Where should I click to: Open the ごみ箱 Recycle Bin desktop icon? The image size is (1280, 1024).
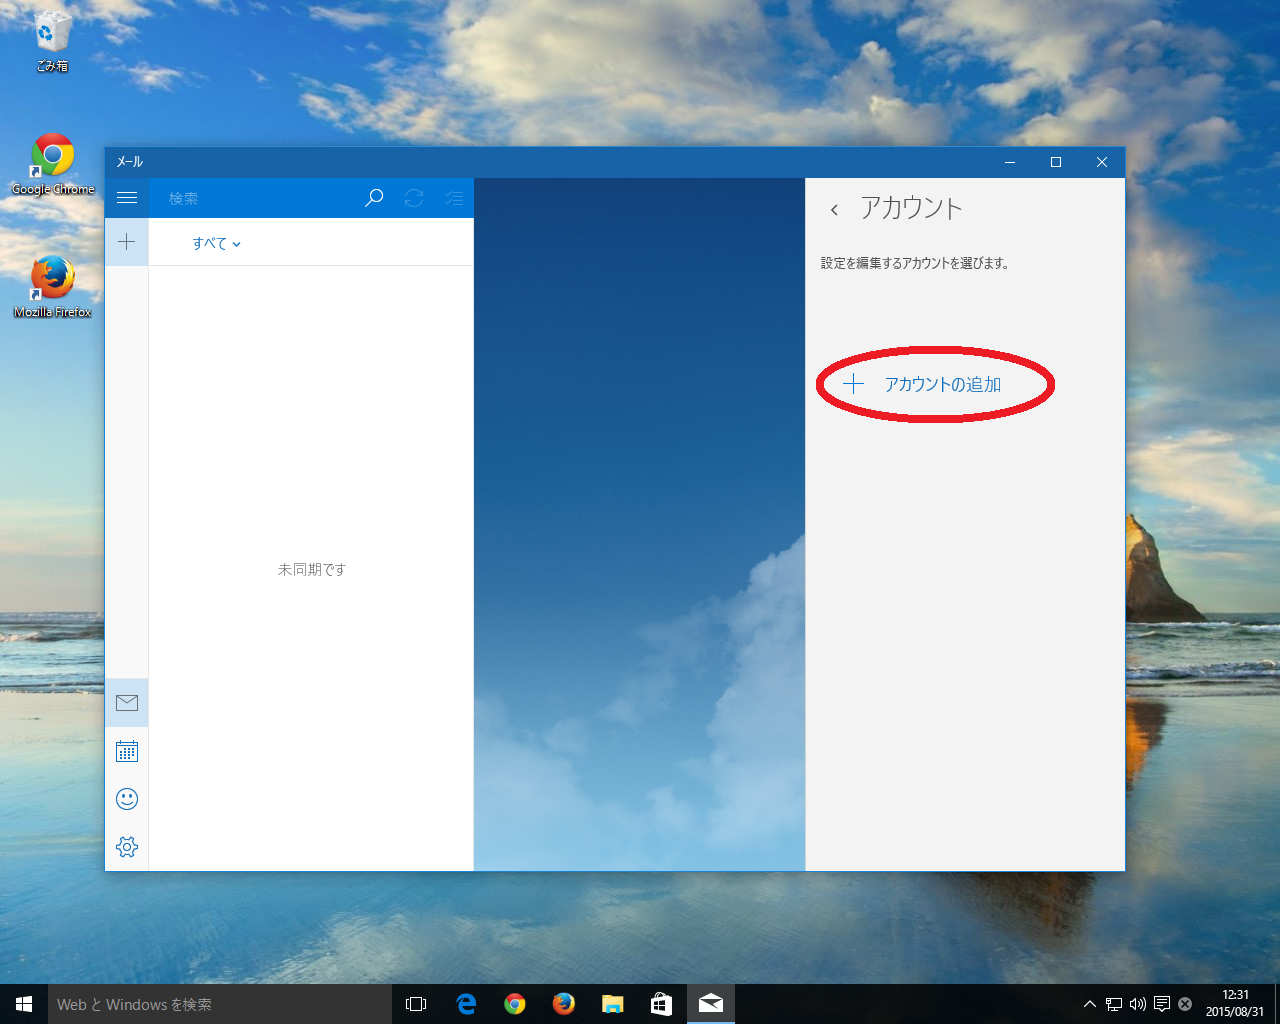(x=52, y=42)
